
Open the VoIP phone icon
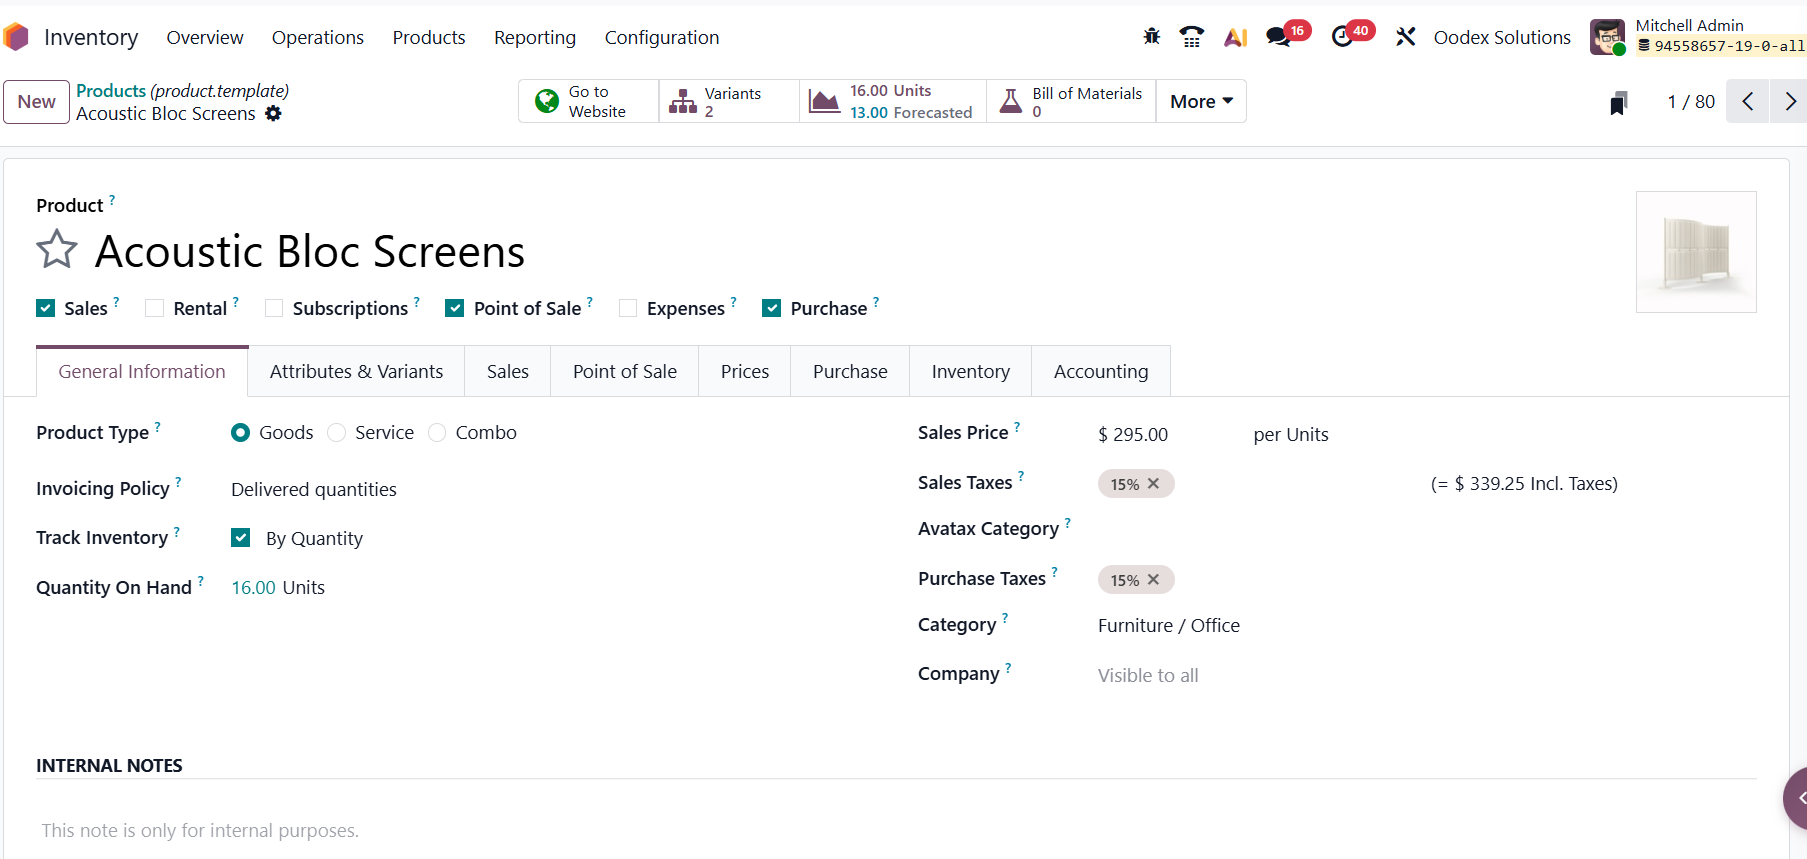tap(1191, 37)
